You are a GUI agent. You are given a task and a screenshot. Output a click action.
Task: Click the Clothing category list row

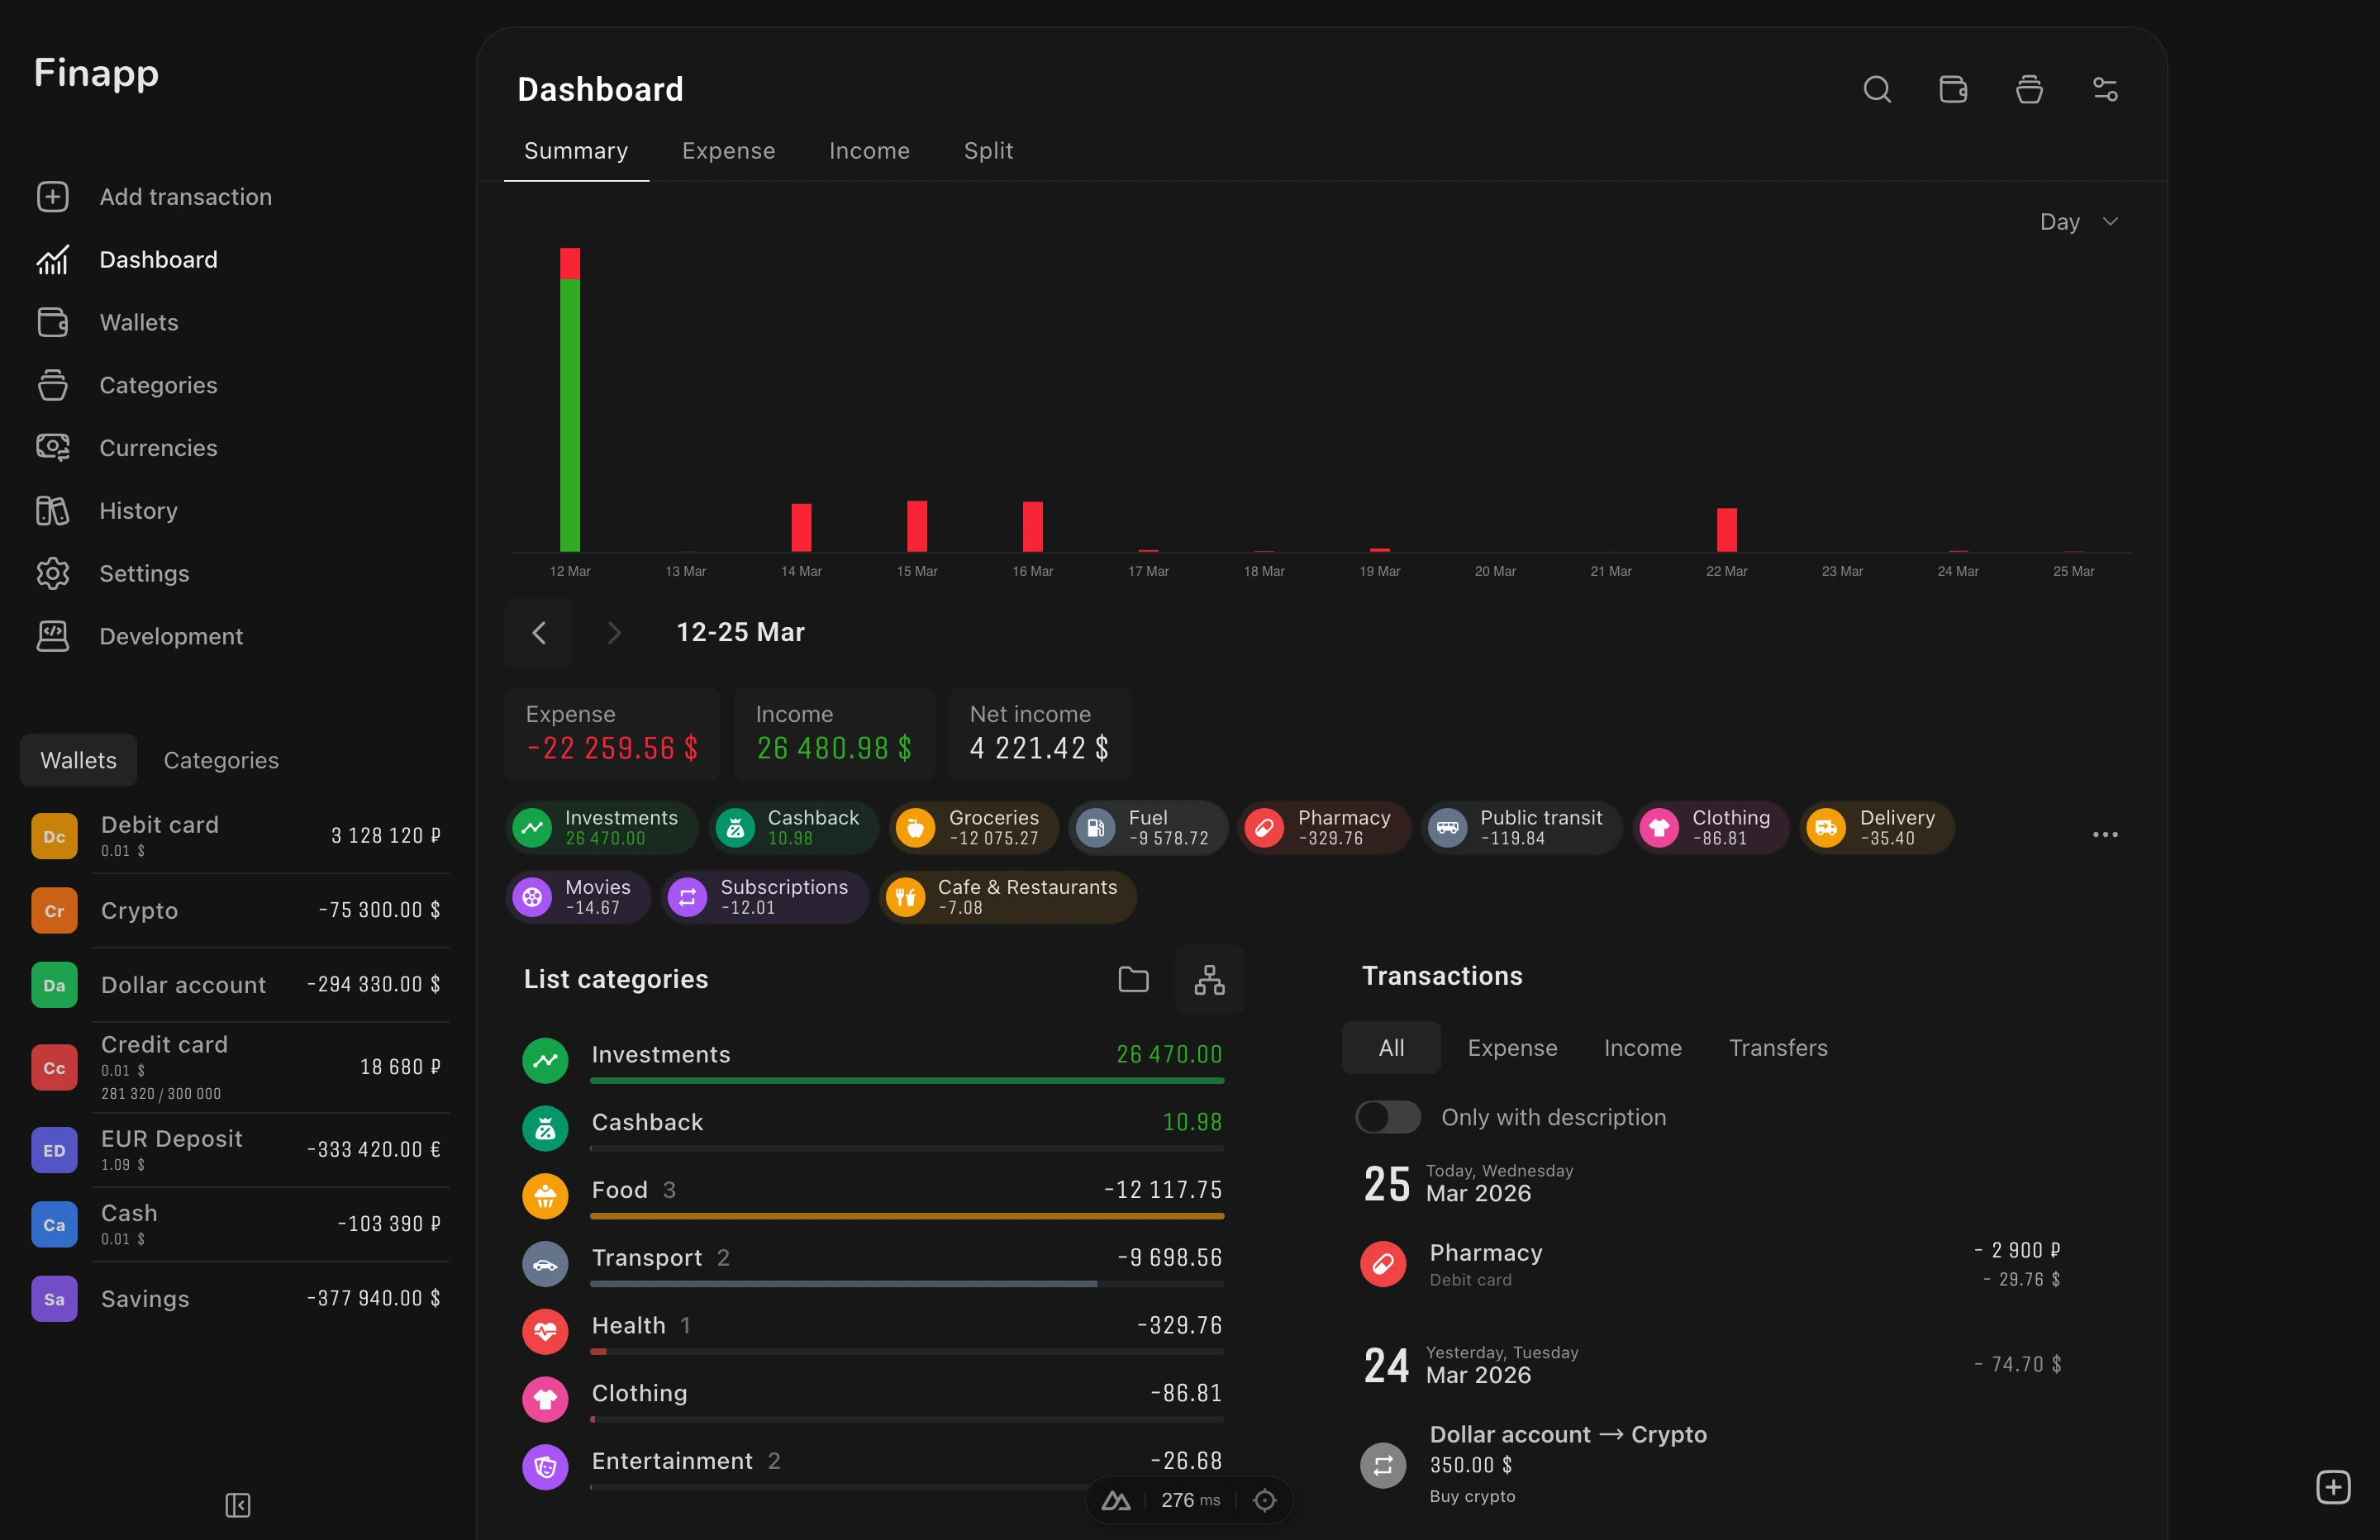tap(873, 1399)
